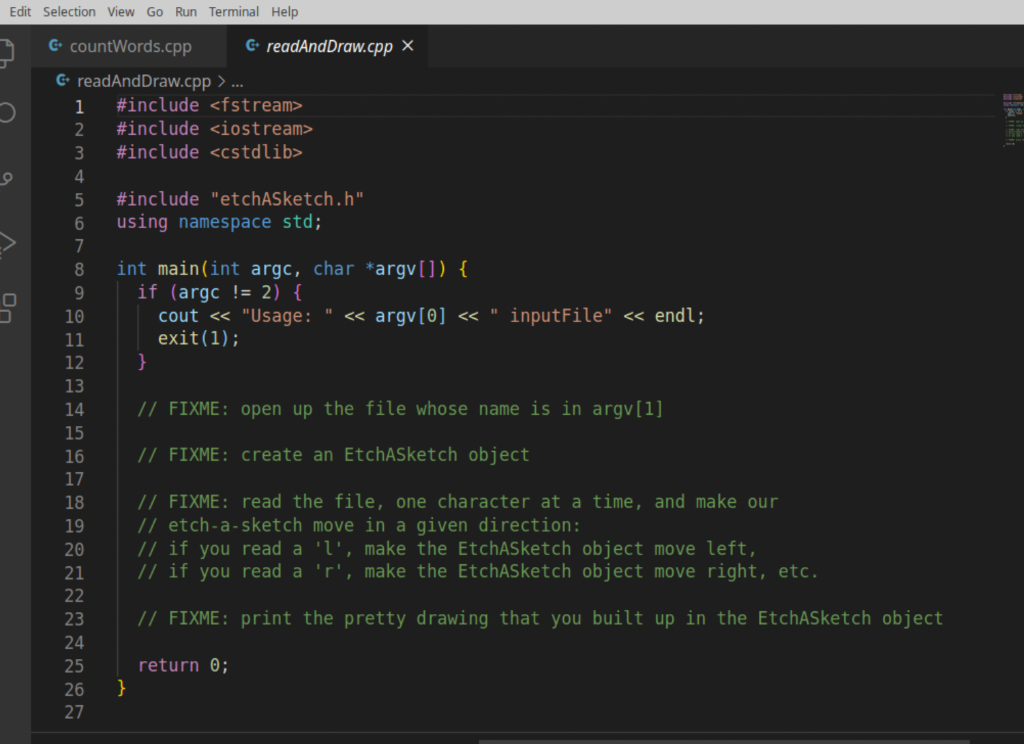
Task: Open the Run menu
Action: pyautogui.click(x=186, y=12)
